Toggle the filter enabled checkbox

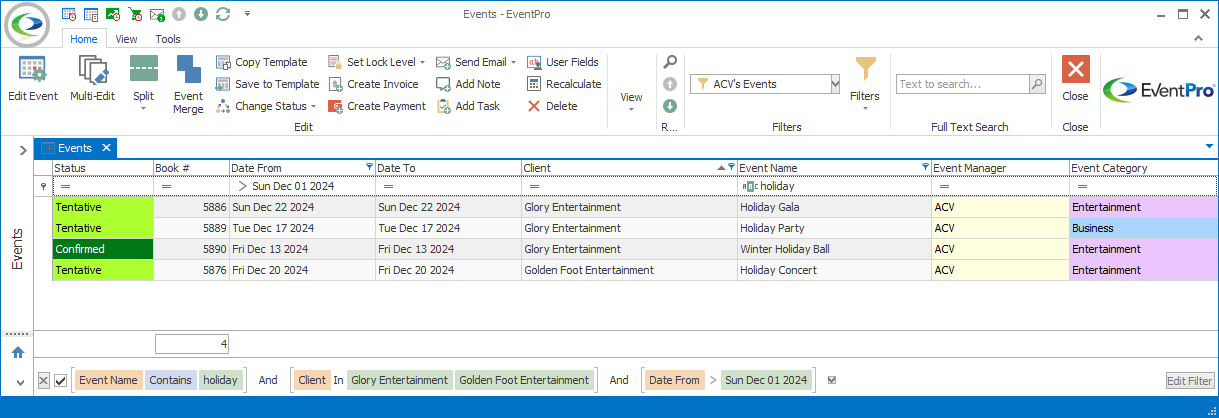click(60, 380)
